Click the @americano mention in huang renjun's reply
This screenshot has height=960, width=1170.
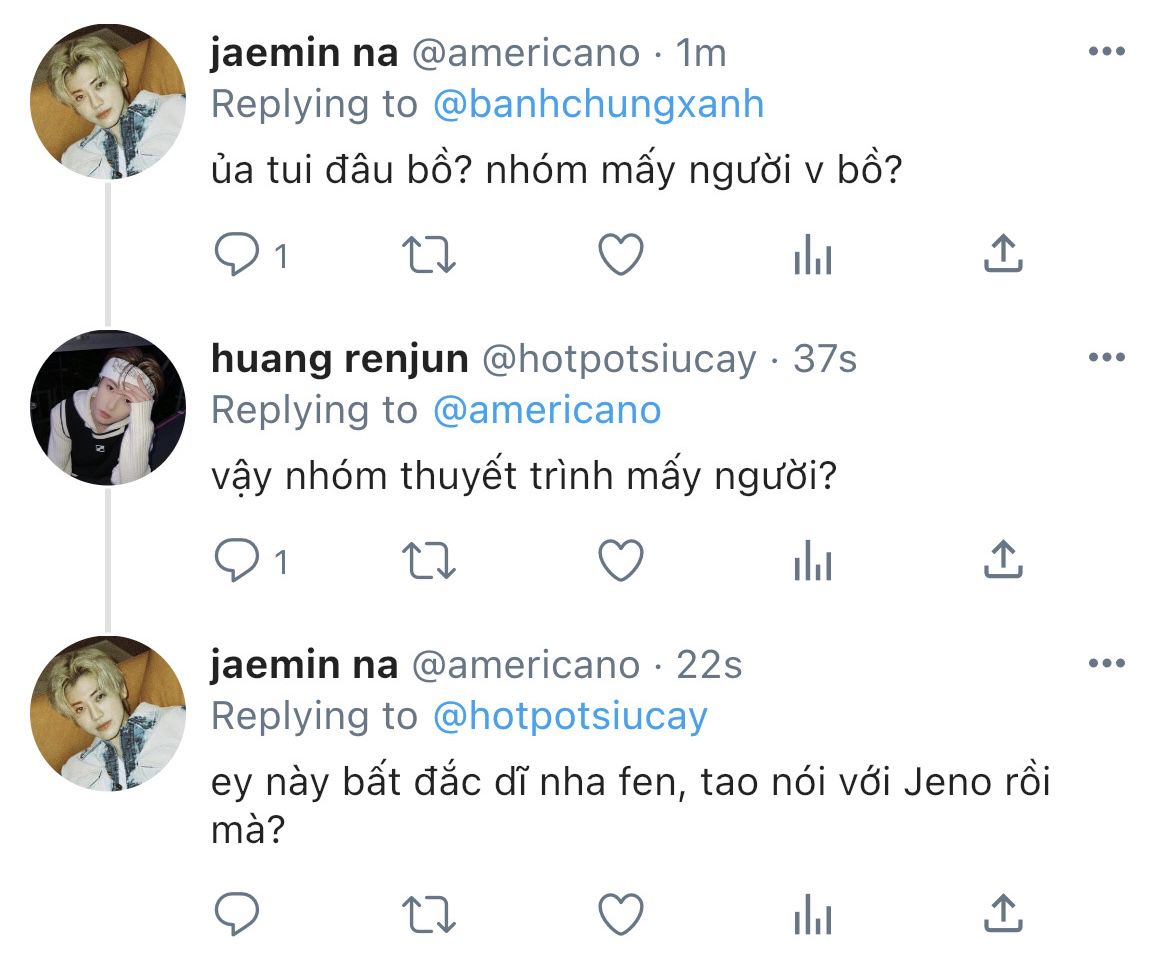(547, 410)
